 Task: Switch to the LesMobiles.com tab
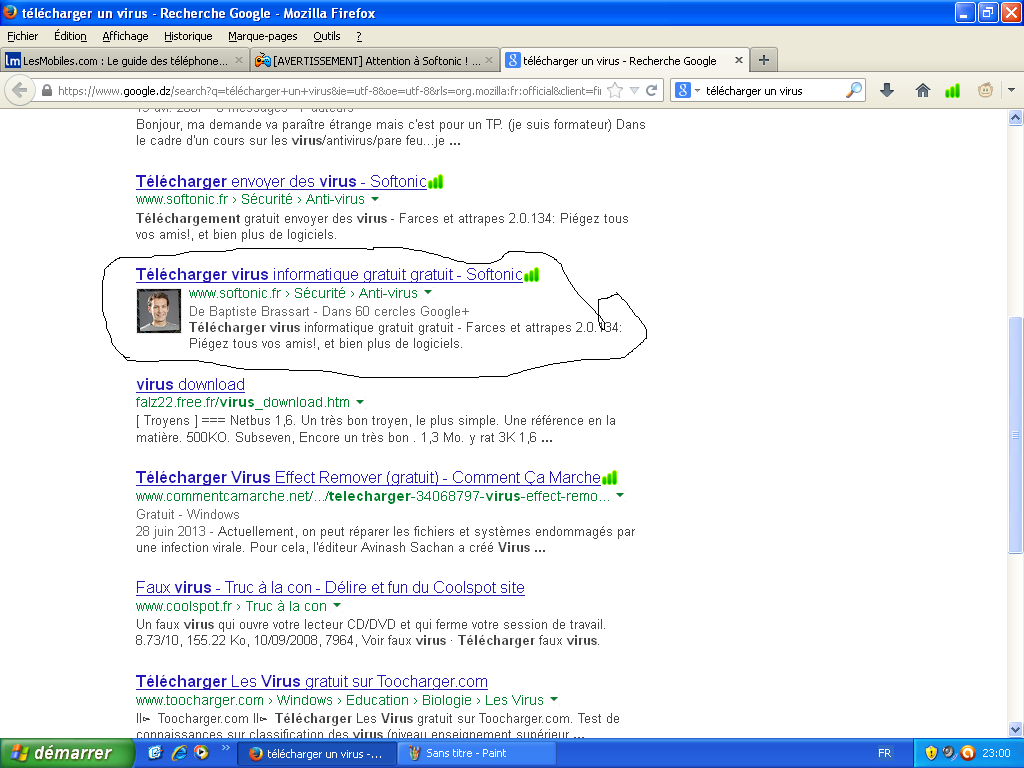pyautogui.click(x=125, y=61)
